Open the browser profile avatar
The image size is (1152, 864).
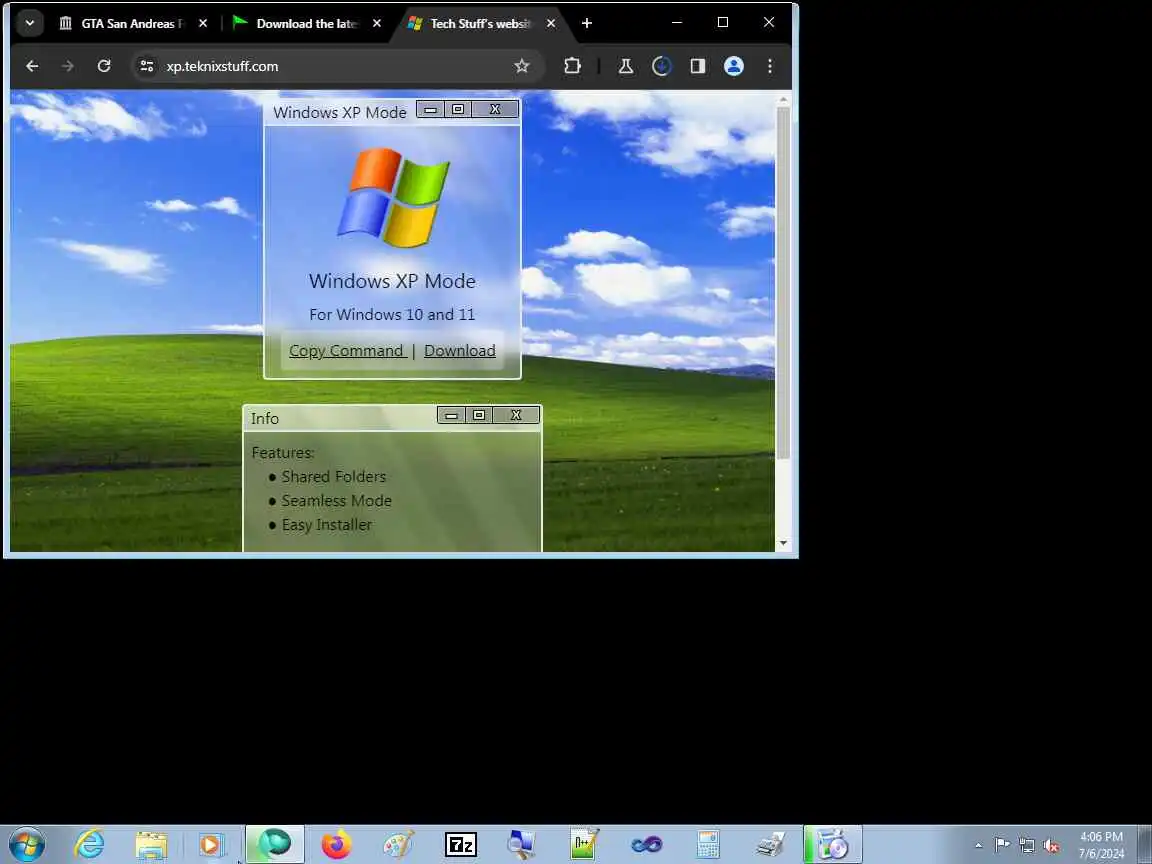[733, 66]
